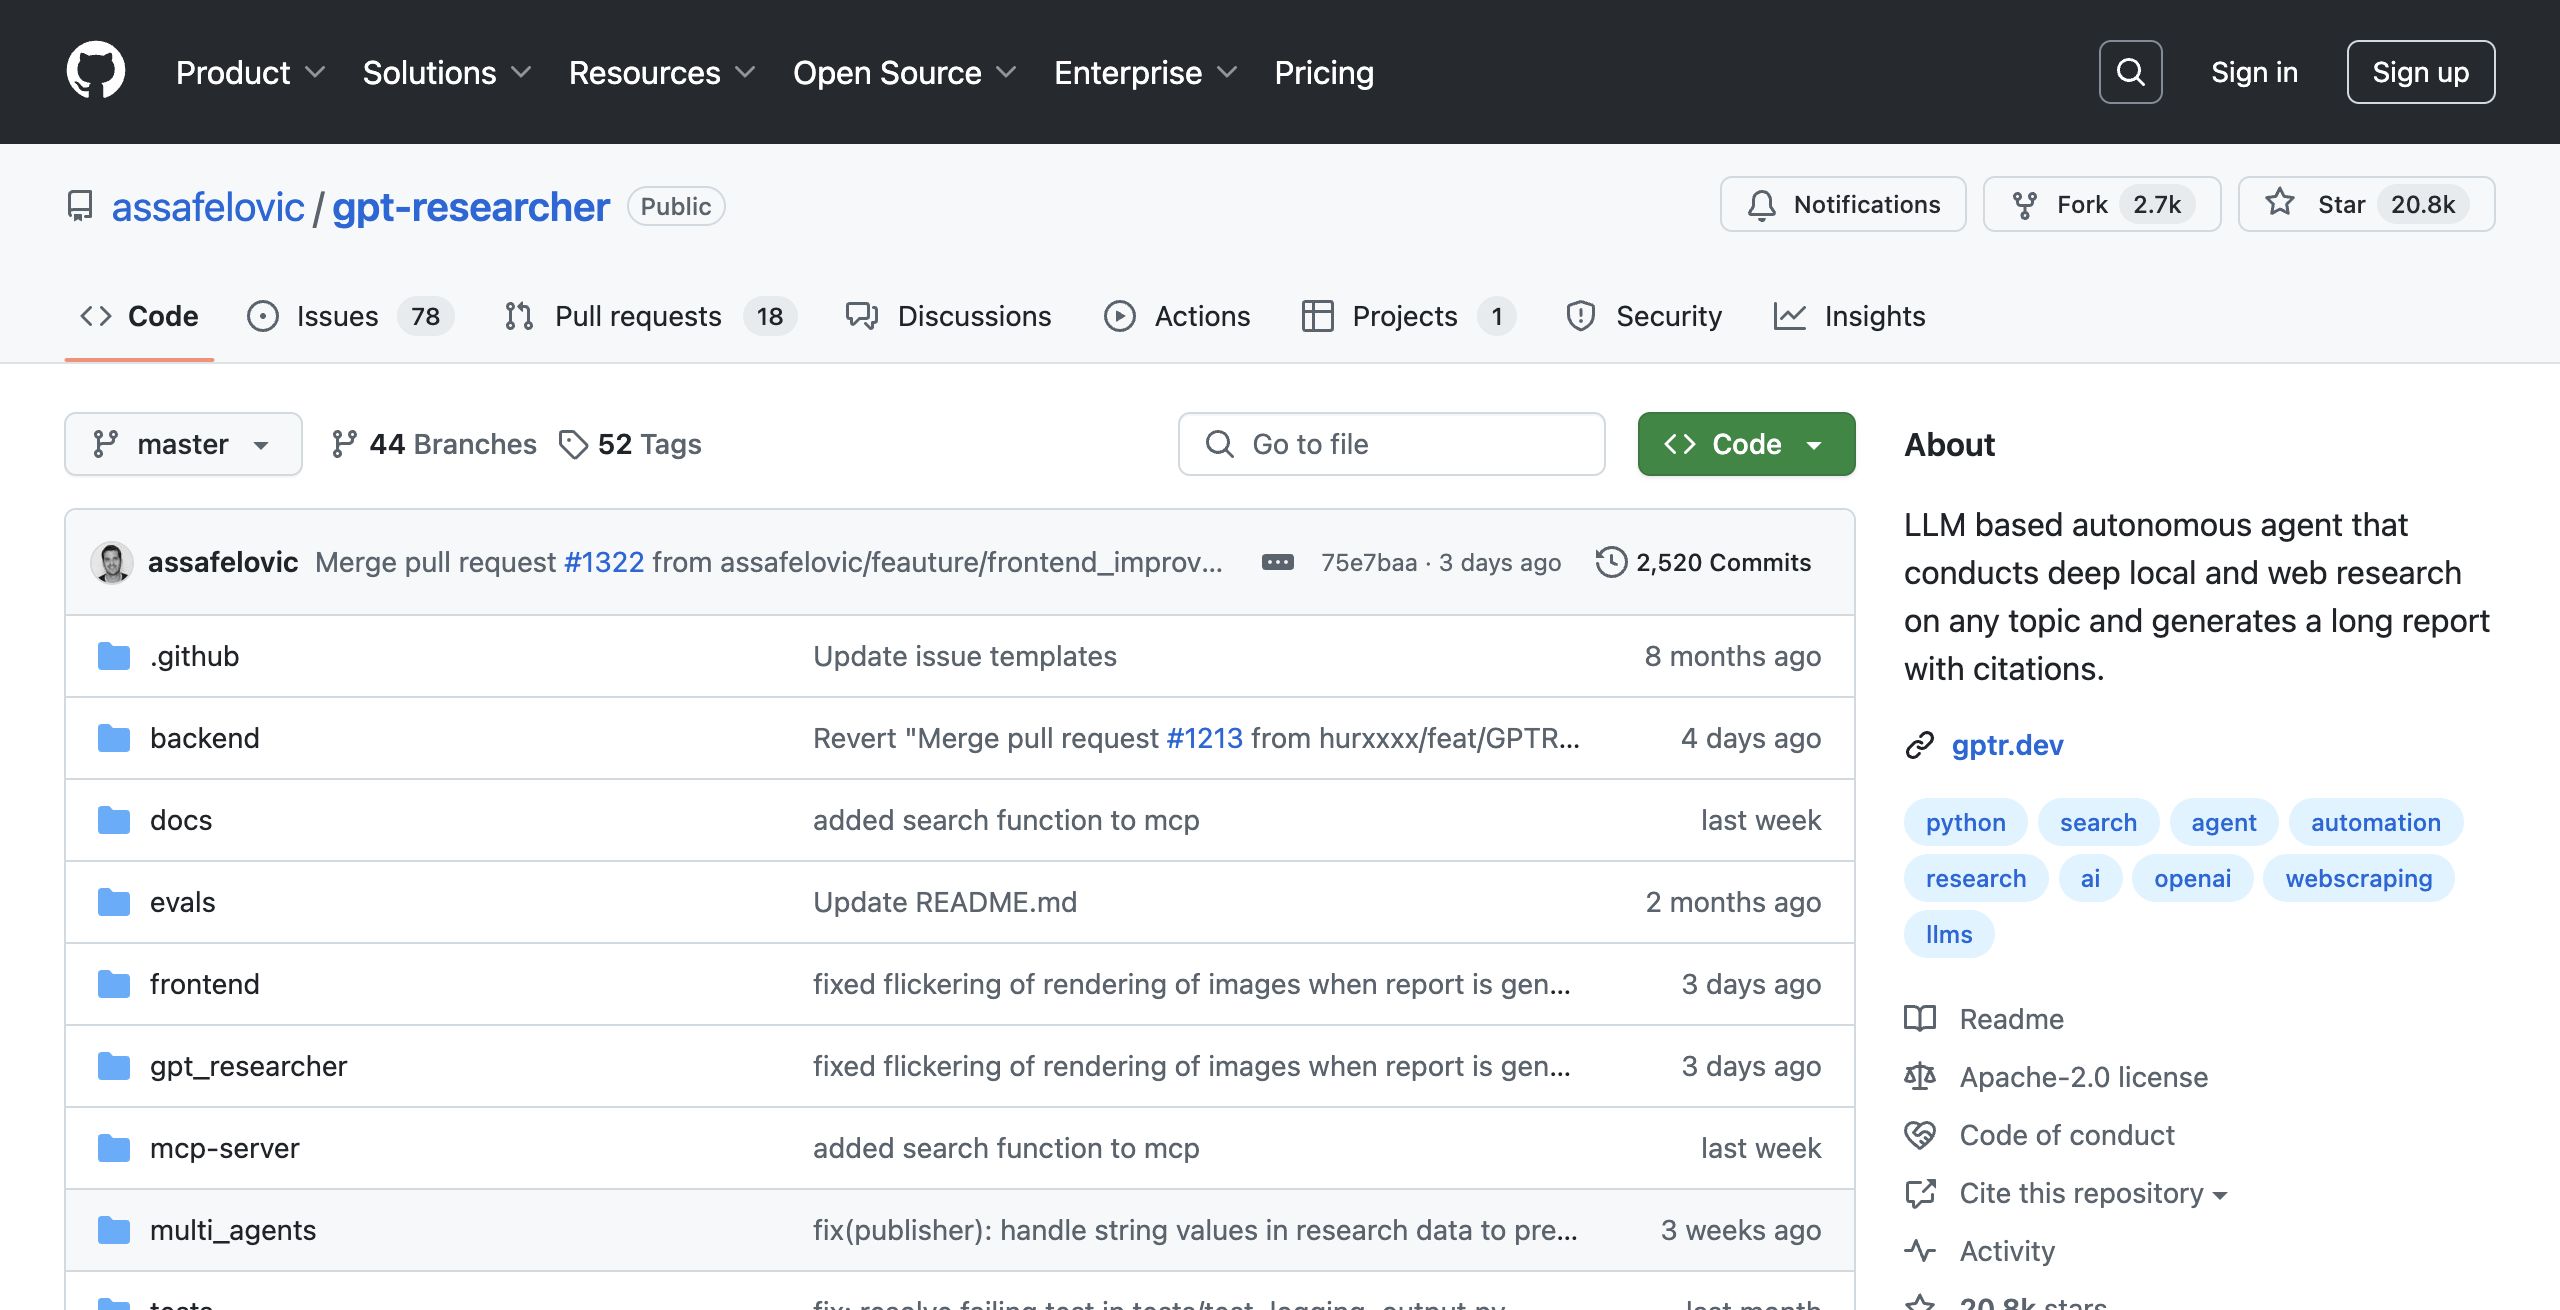Click assafelovic's avatar thumbnail

[x=112, y=562]
